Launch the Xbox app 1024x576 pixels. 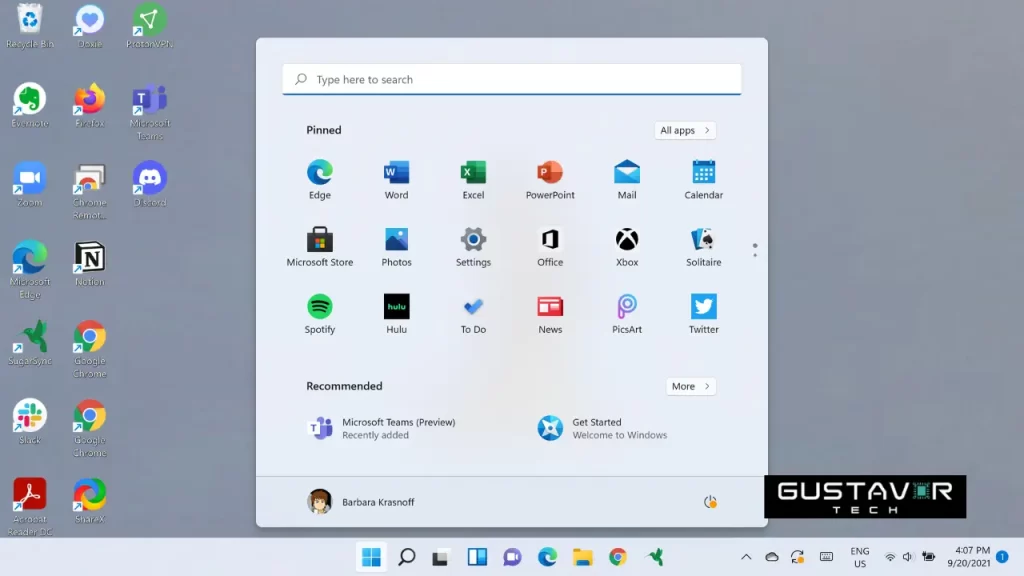pos(626,247)
